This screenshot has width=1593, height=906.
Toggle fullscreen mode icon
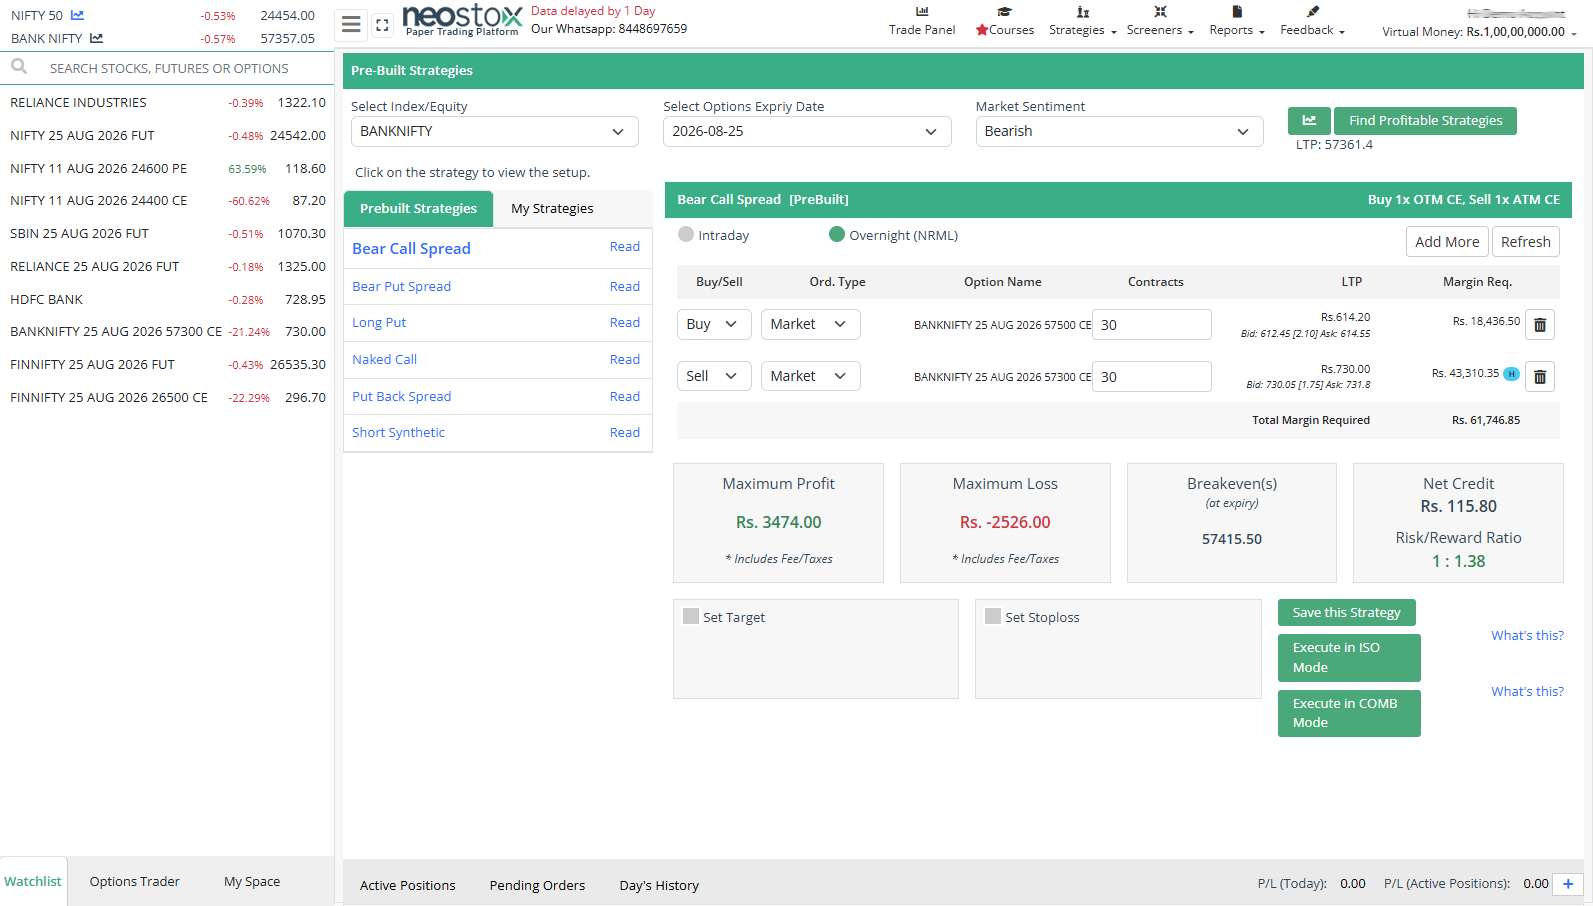[x=382, y=25]
